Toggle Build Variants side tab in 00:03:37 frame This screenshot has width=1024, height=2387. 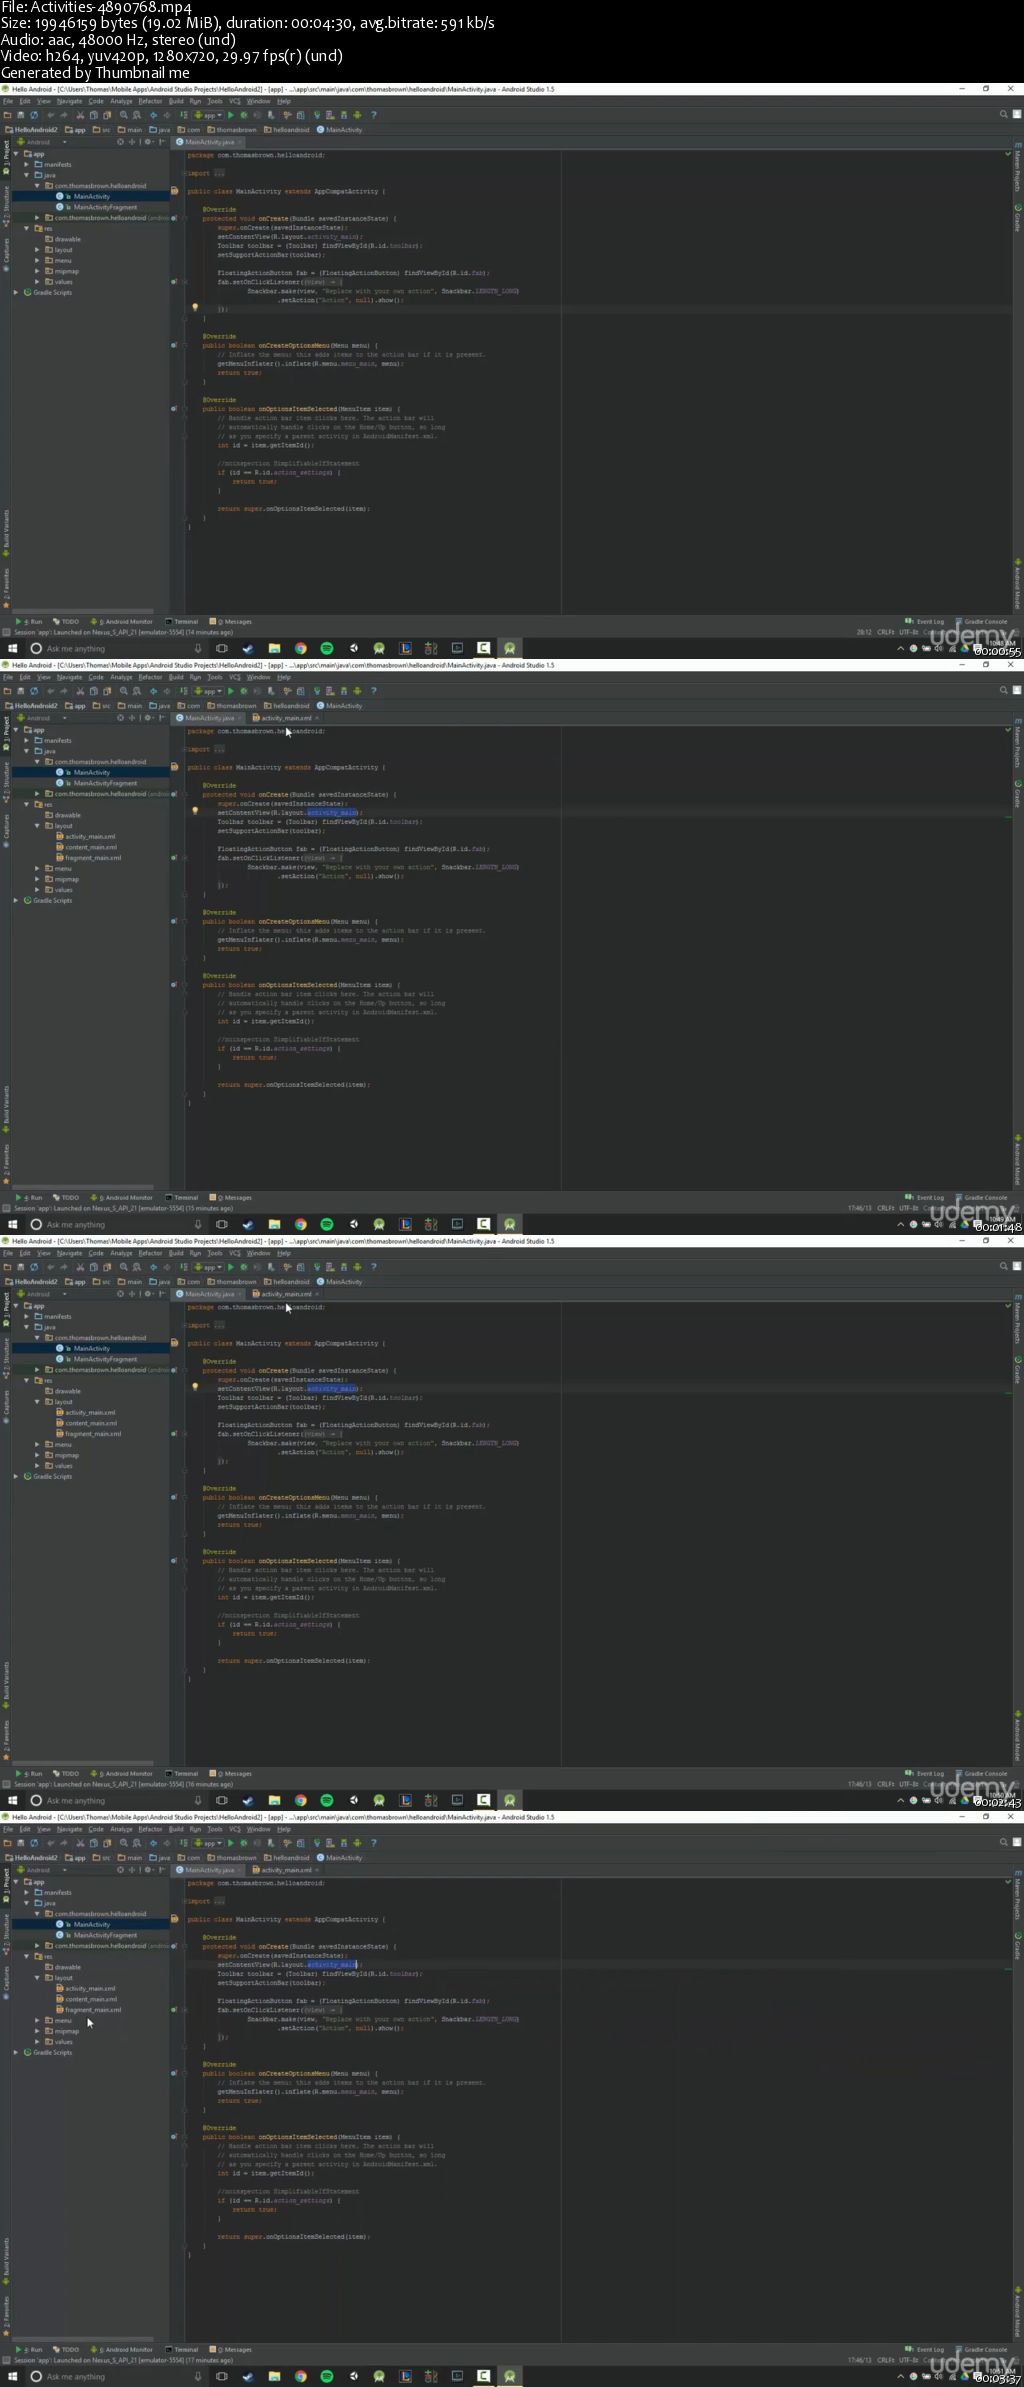pyautogui.click(x=5, y=2262)
